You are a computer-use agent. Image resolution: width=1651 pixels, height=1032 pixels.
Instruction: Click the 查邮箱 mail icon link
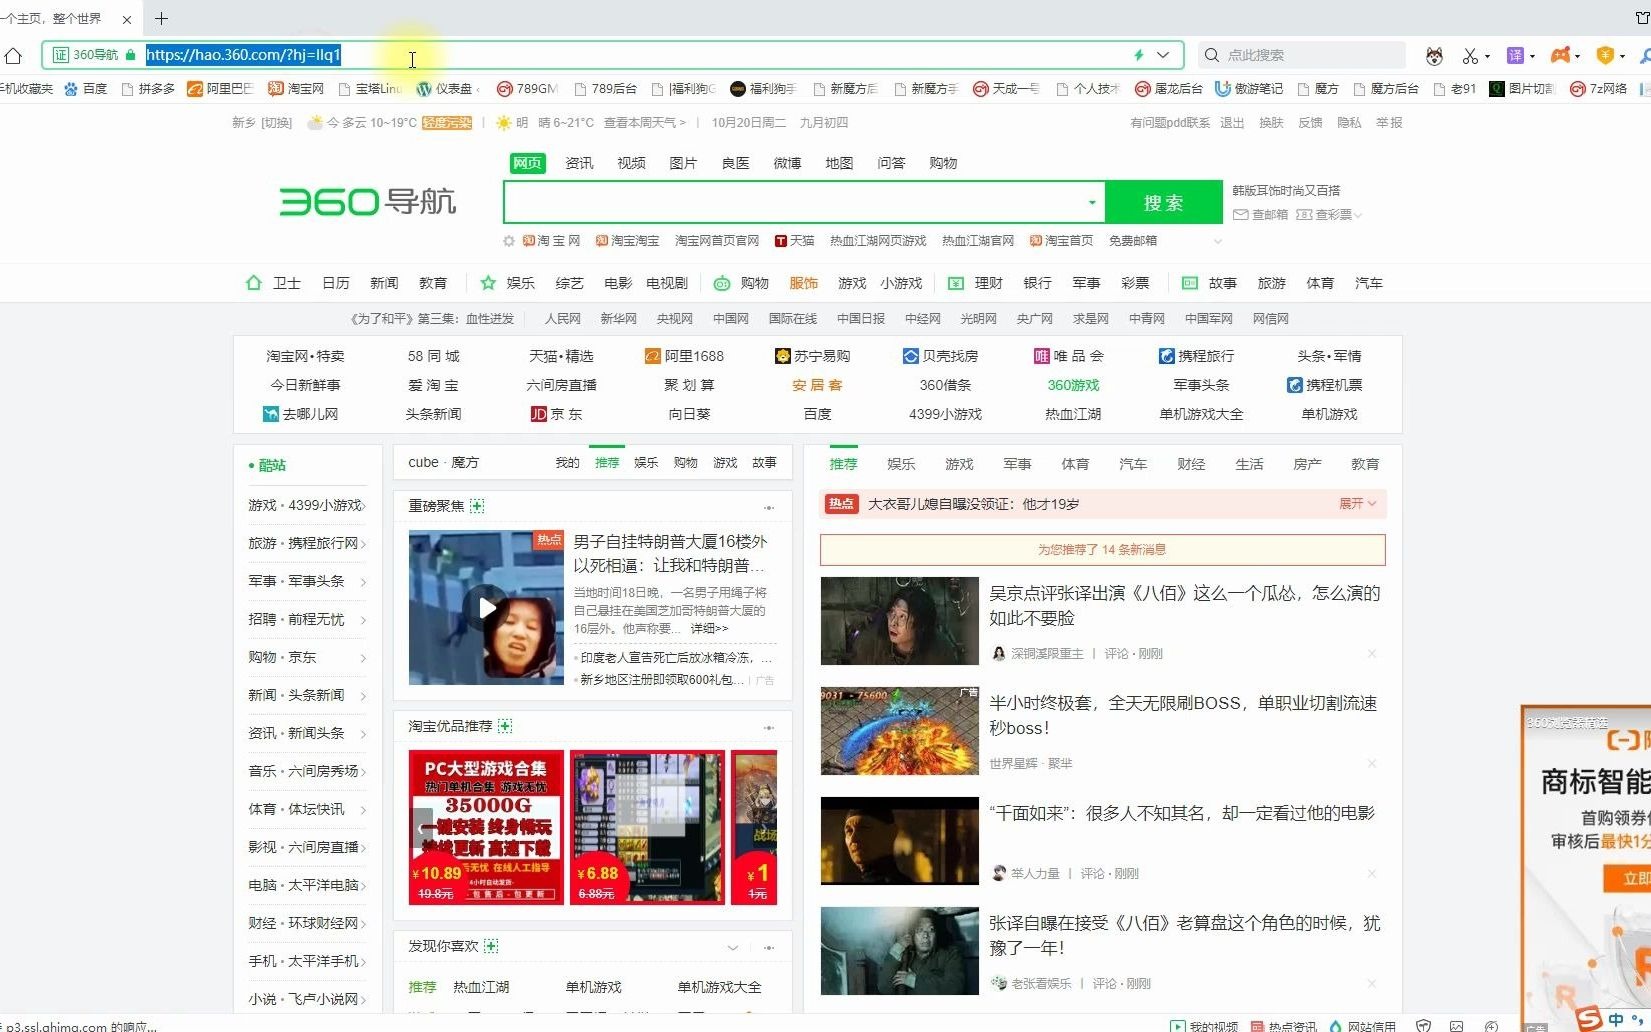click(1260, 215)
